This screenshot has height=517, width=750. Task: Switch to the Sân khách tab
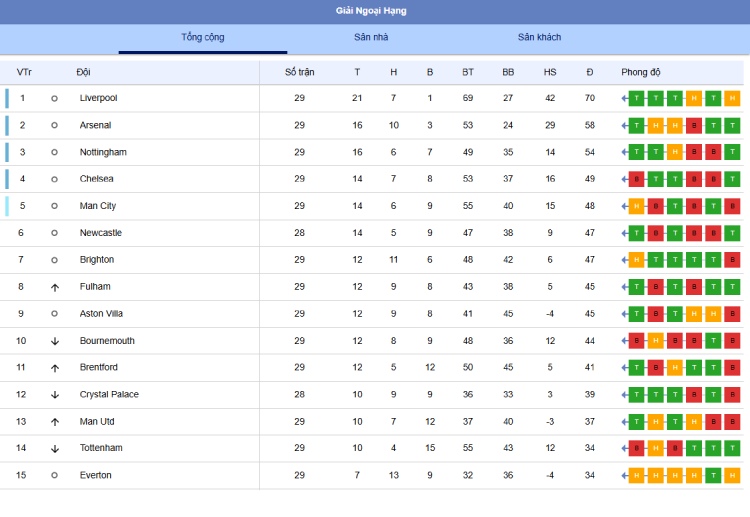pos(539,38)
